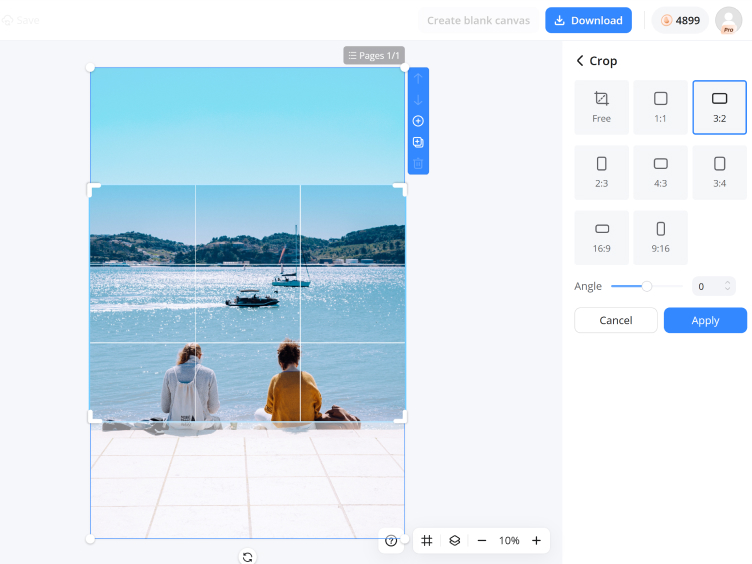This screenshot has width=752, height=564.
Task: Click Create blank canvas
Action: [478, 20]
